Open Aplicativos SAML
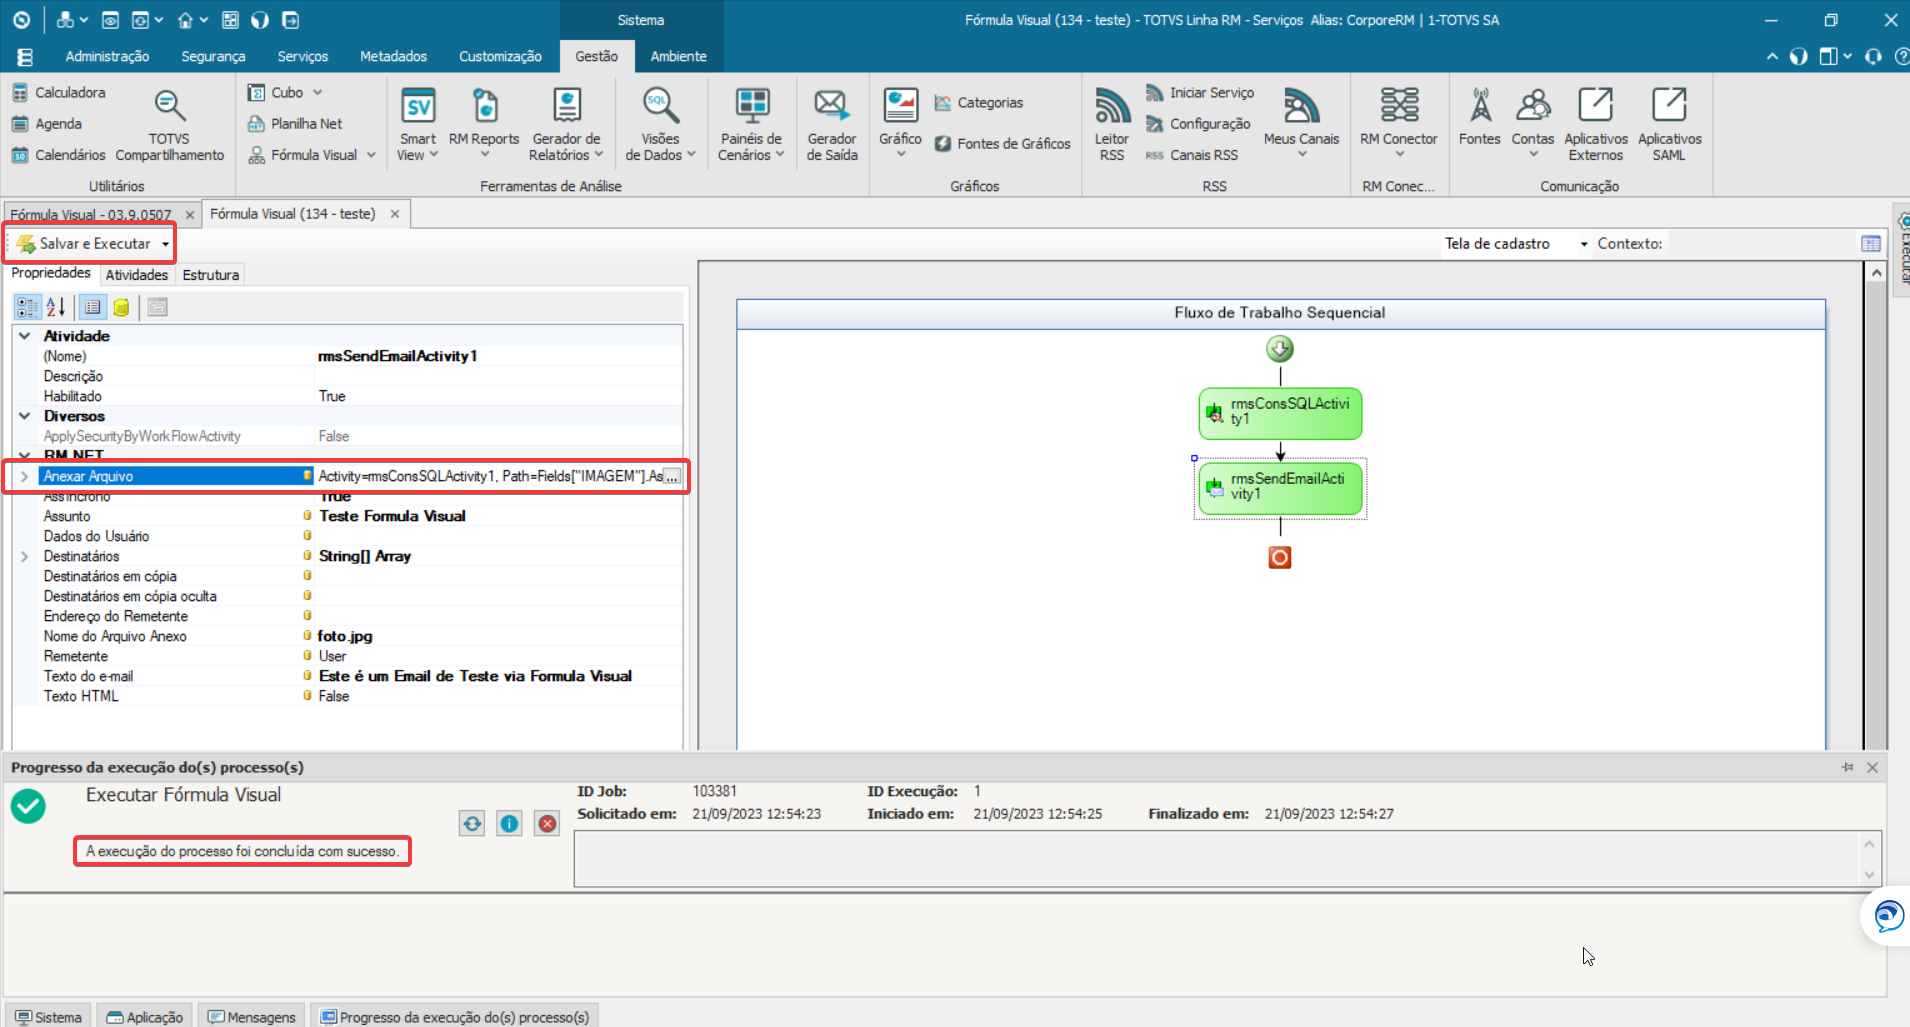Viewport: 1910px width, 1027px height. (1669, 124)
